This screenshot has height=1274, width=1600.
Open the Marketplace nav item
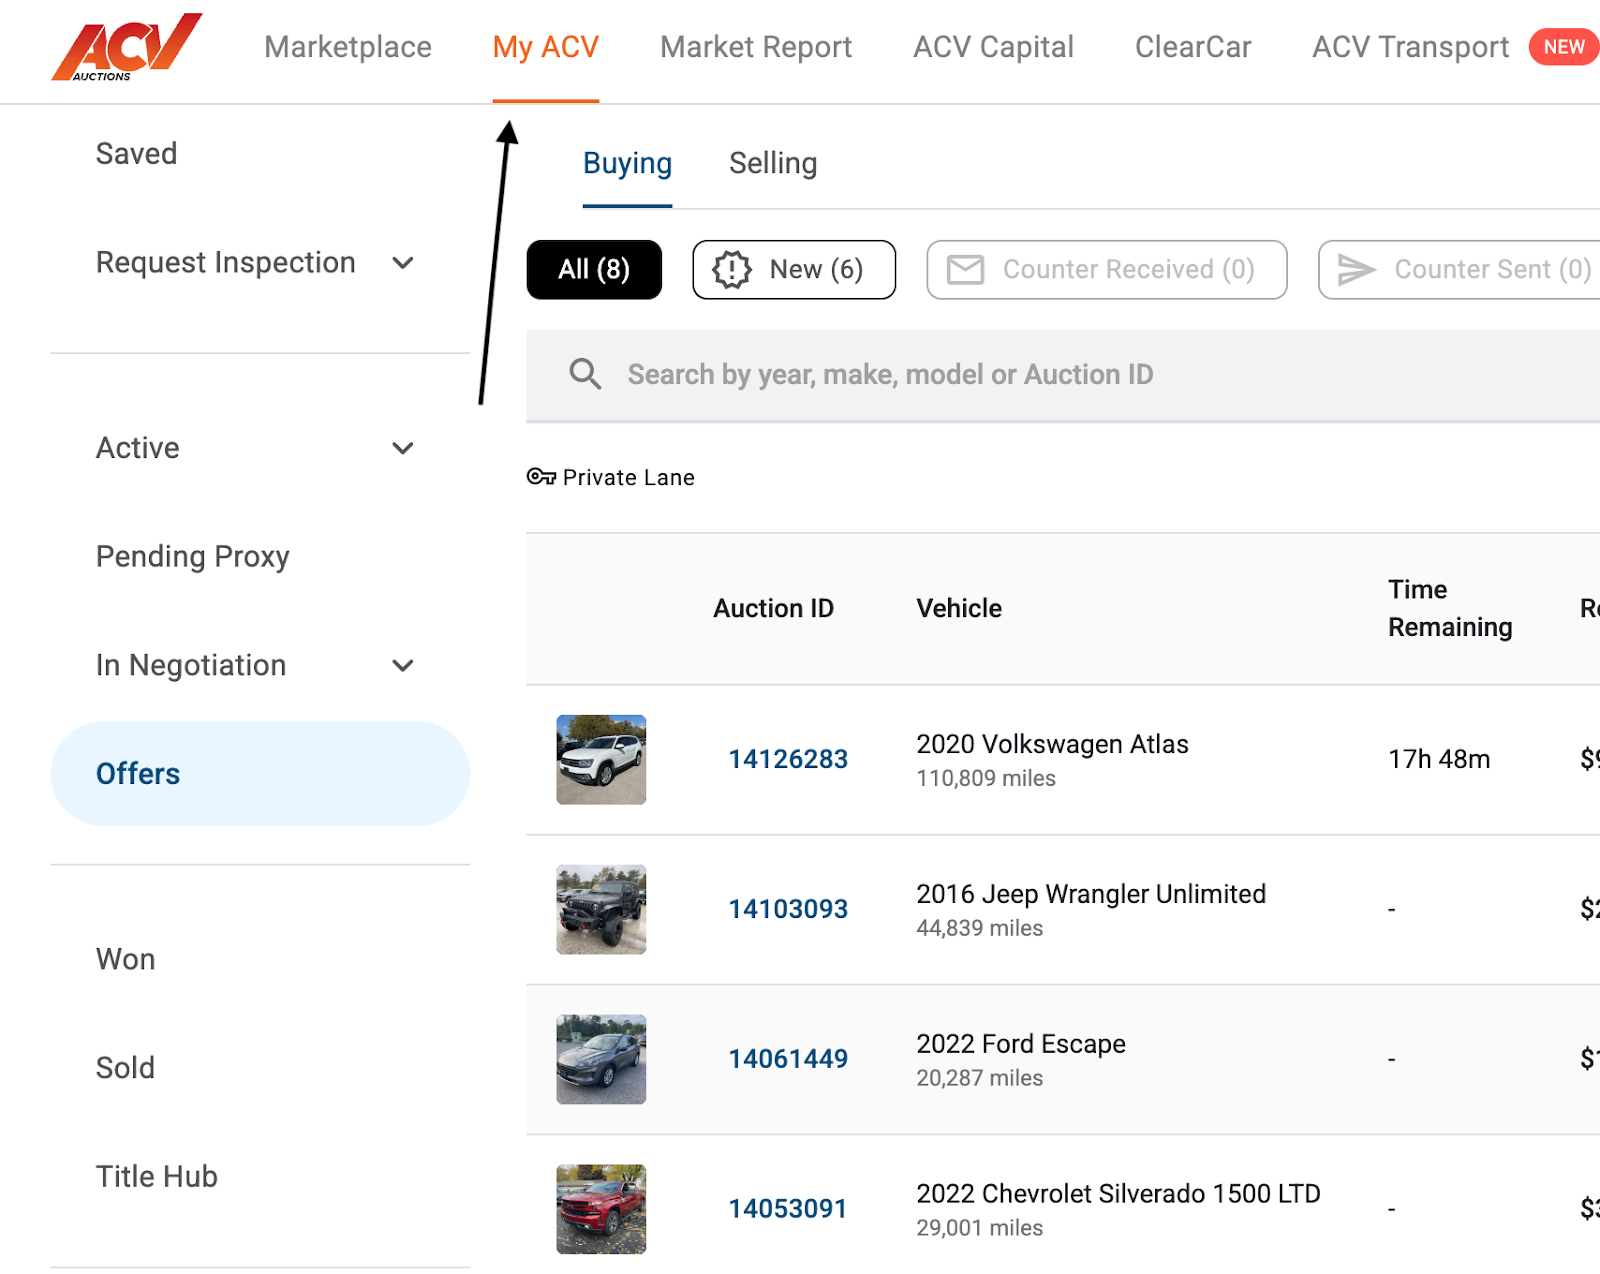coord(348,47)
